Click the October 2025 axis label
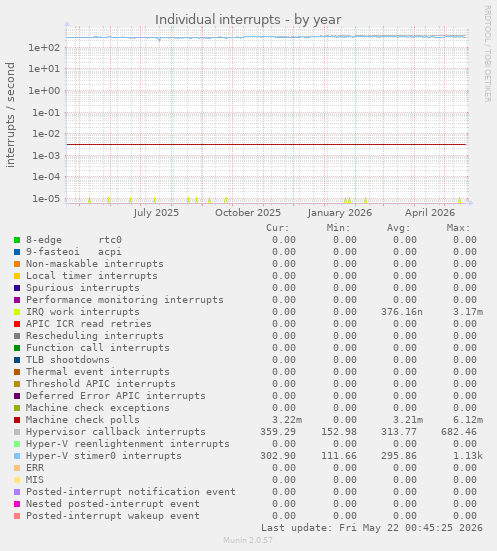The width and height of the screenshot is (497, 551). (248, 213)
